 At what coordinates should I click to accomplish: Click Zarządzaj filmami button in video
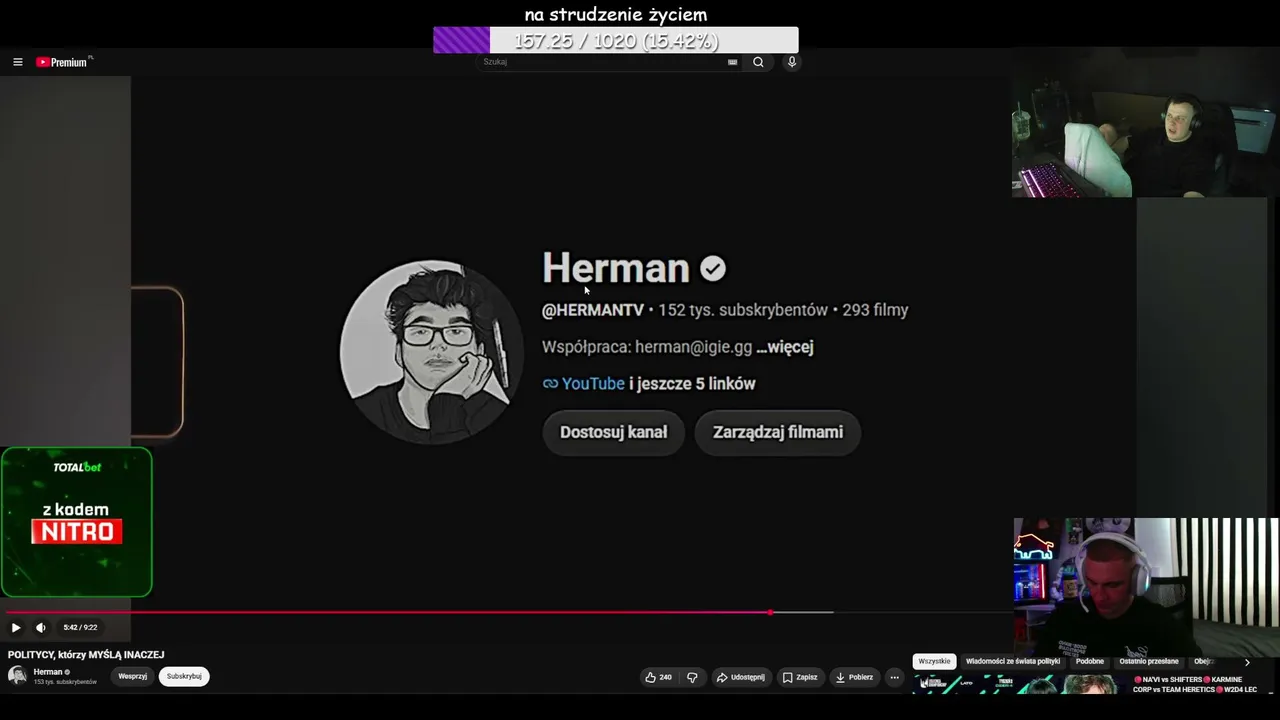coord(778,432)
